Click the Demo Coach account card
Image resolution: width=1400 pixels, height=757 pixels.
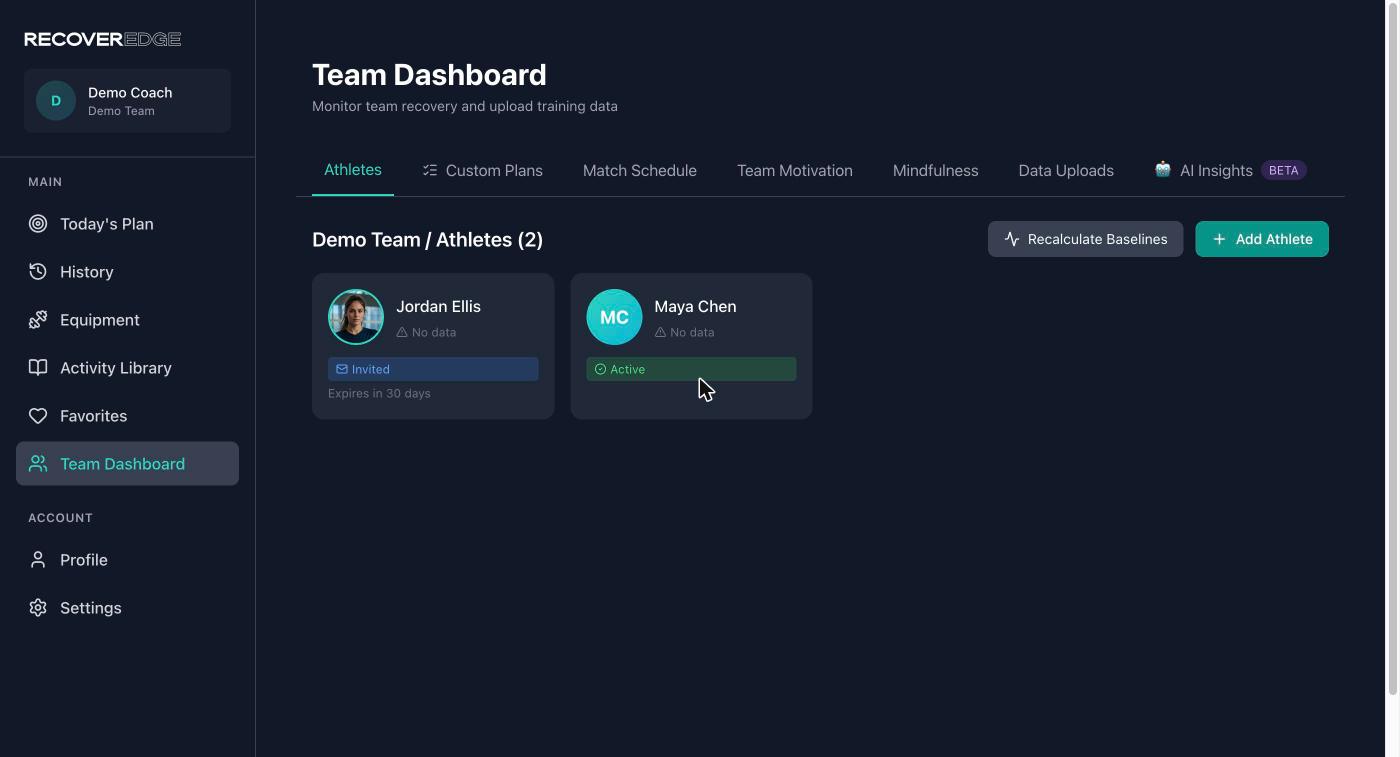click(x=127, y=101)
